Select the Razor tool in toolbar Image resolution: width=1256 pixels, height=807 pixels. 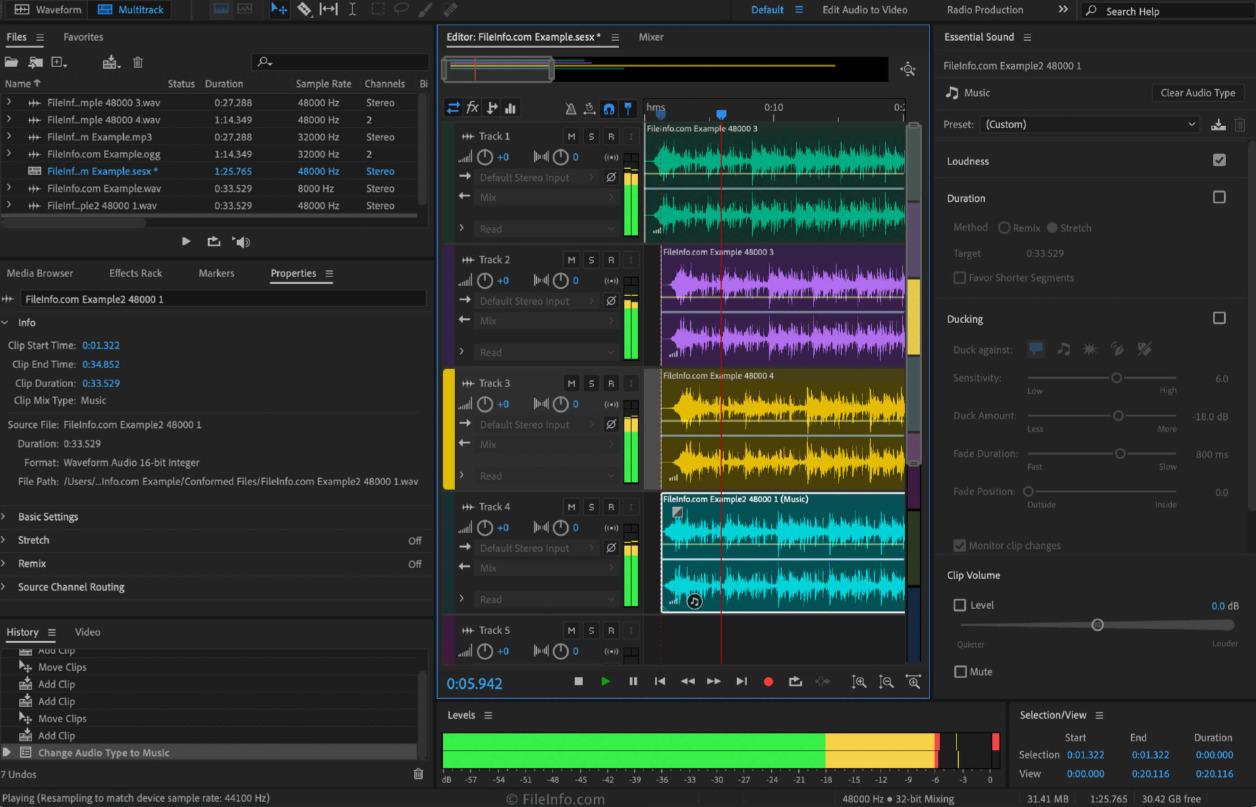pos(305,10)
